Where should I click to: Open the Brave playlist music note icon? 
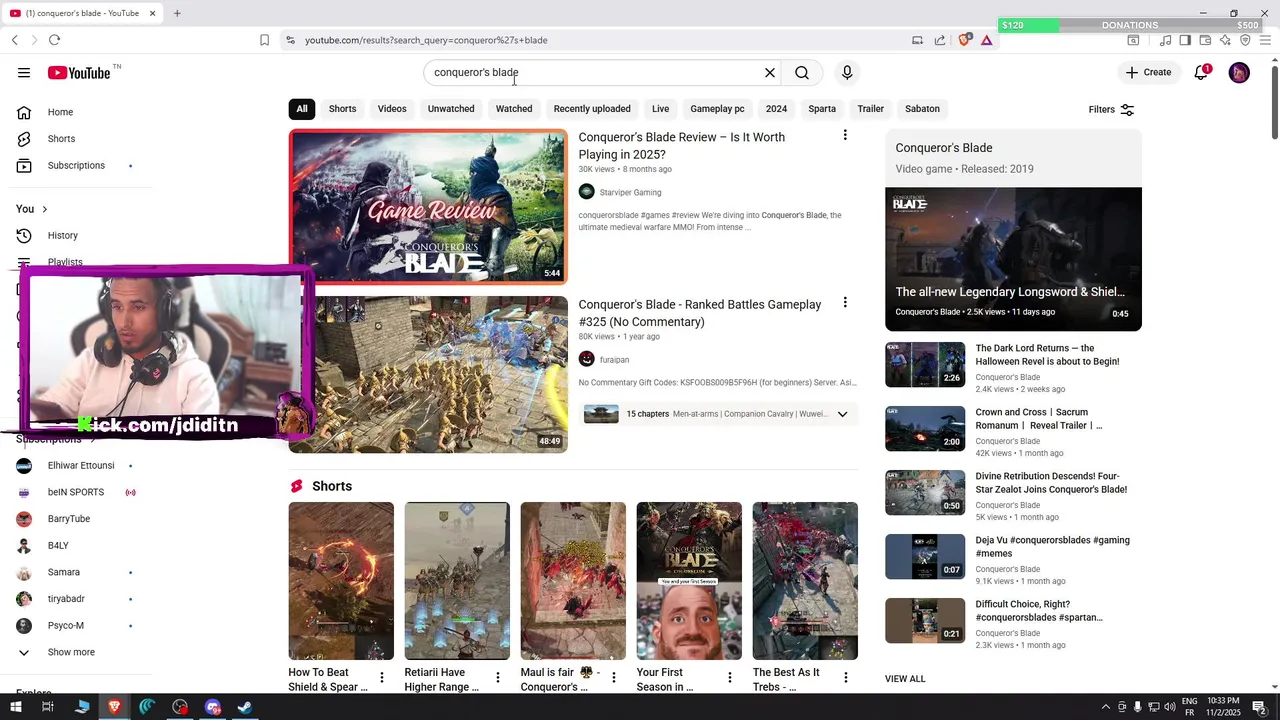pos(1165,40)
